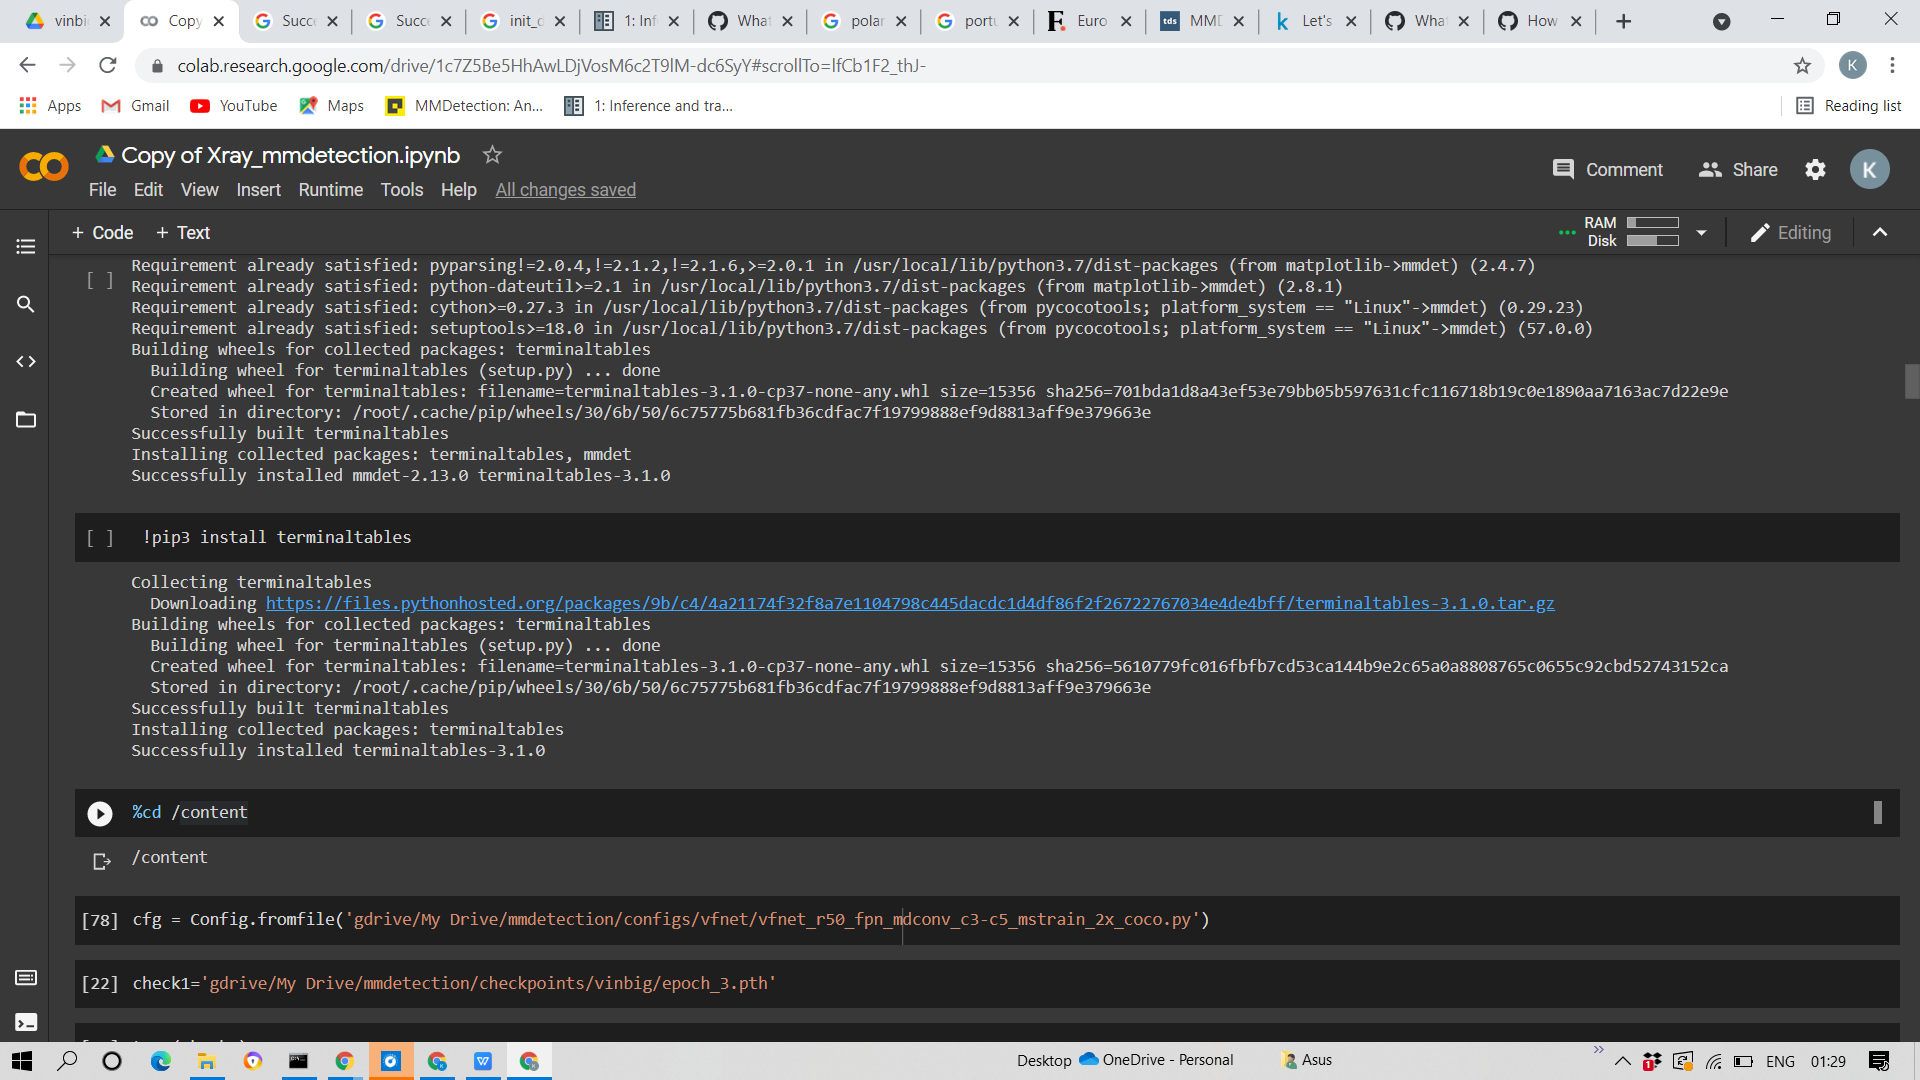This screenshot has height=1080, width=1920.
Task: Open the Command palette icon
Action: (x=25, y=977)
